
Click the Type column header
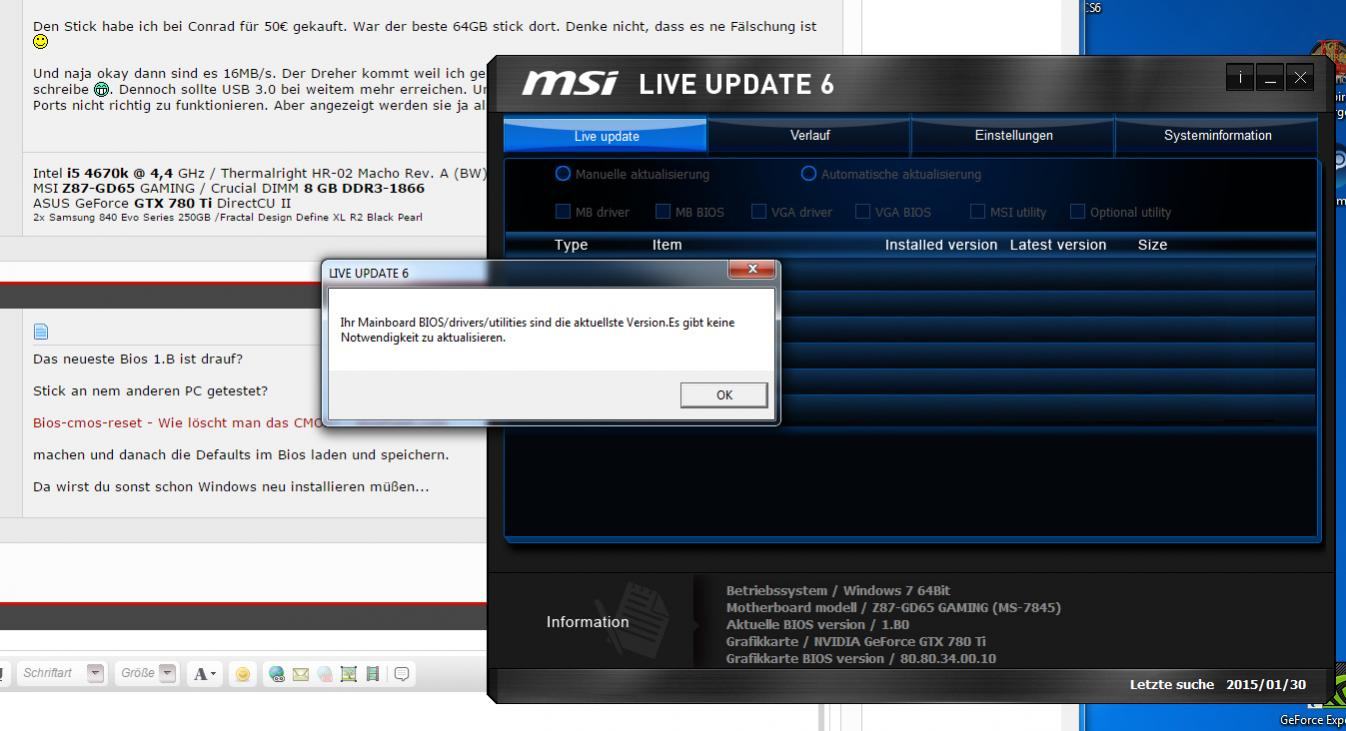(x=571, y=245)
